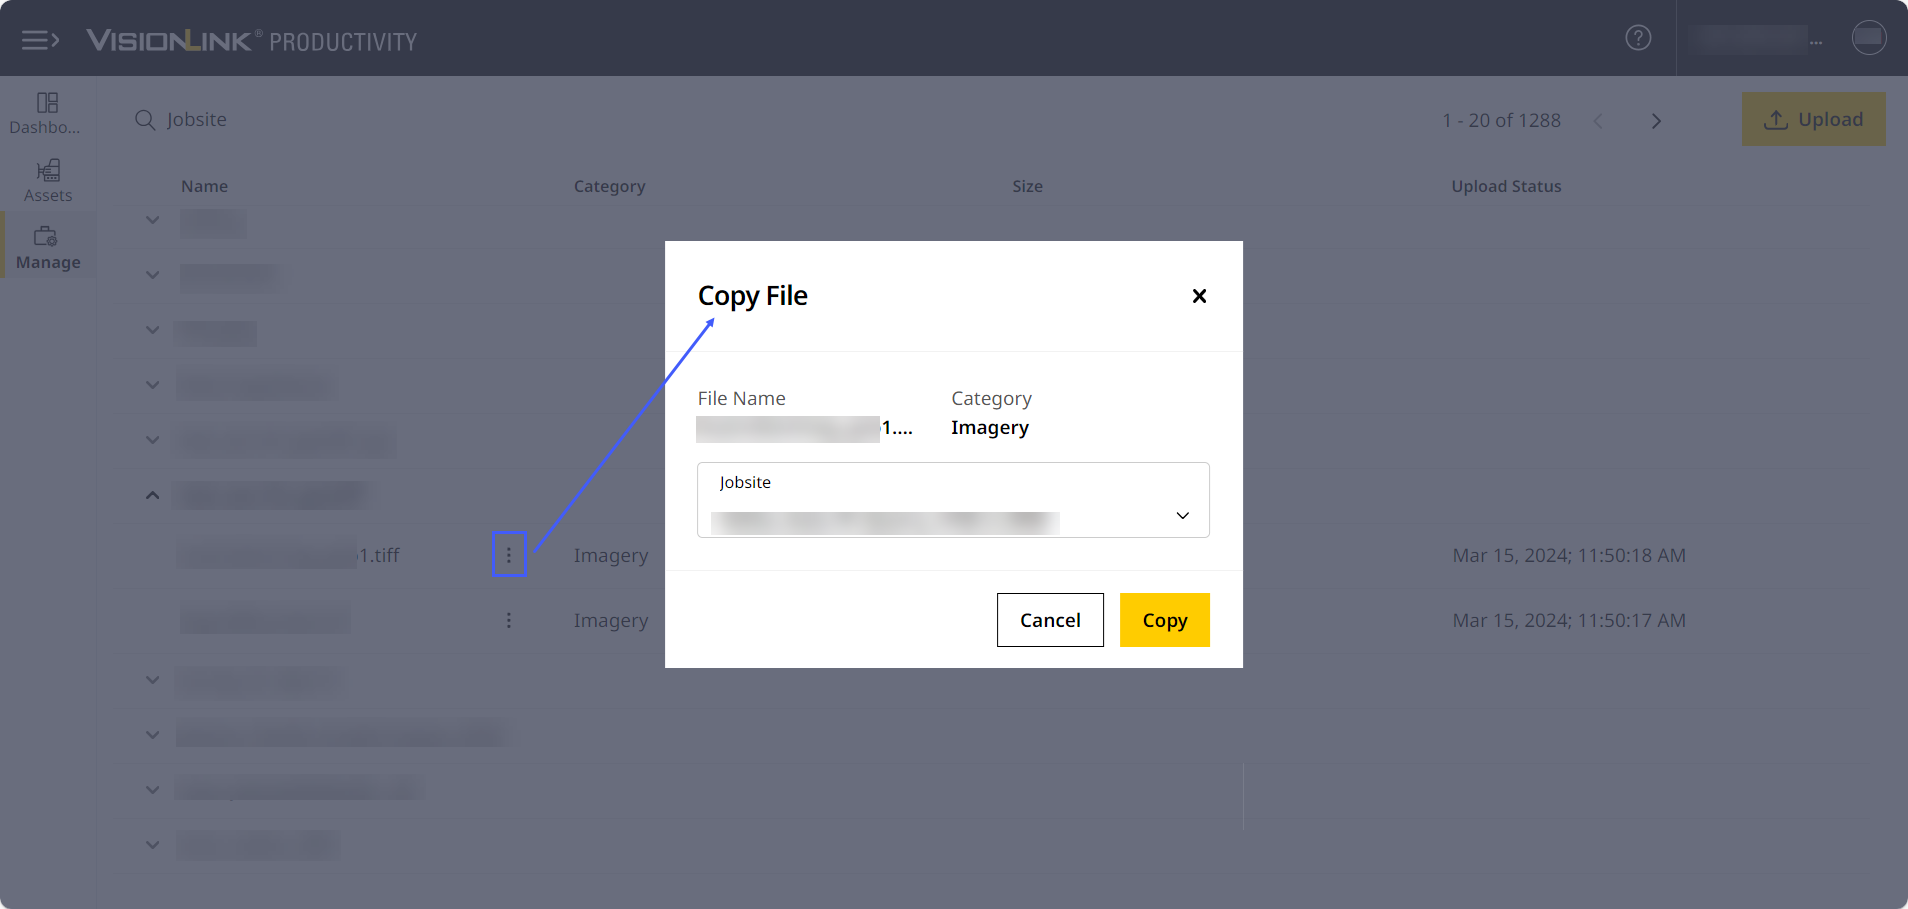Select Manage in the left sidebar
The height and width of the screenshot is (909, 1908).
coord(48,248)
